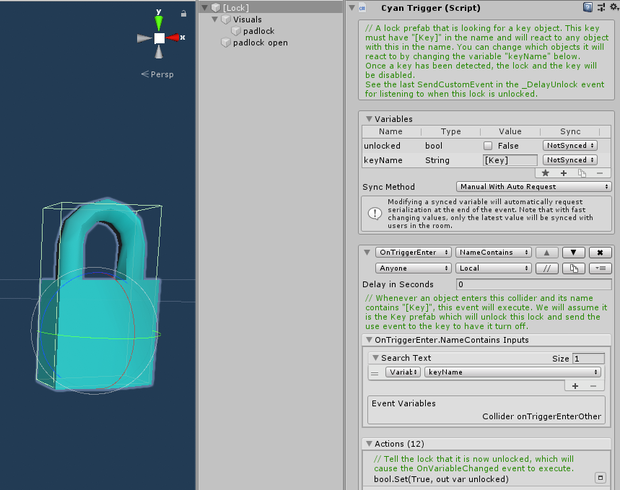Toggle the event comment slashes button
620x490 pixels.
[x=547, y=268]
